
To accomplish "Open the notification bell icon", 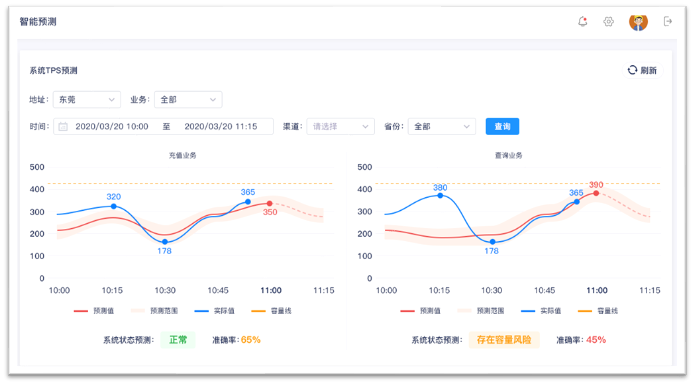I will [582, 21].
